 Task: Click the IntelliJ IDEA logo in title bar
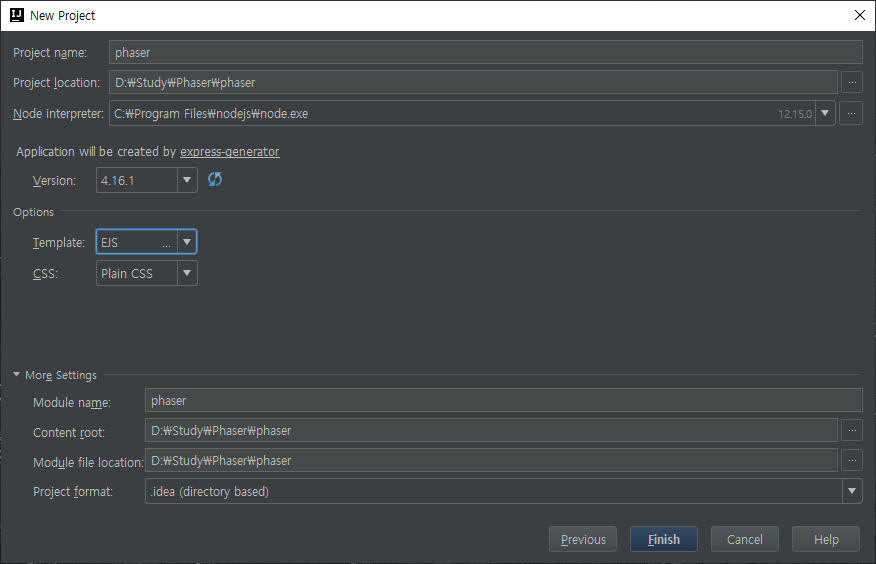tap(17, 15)
